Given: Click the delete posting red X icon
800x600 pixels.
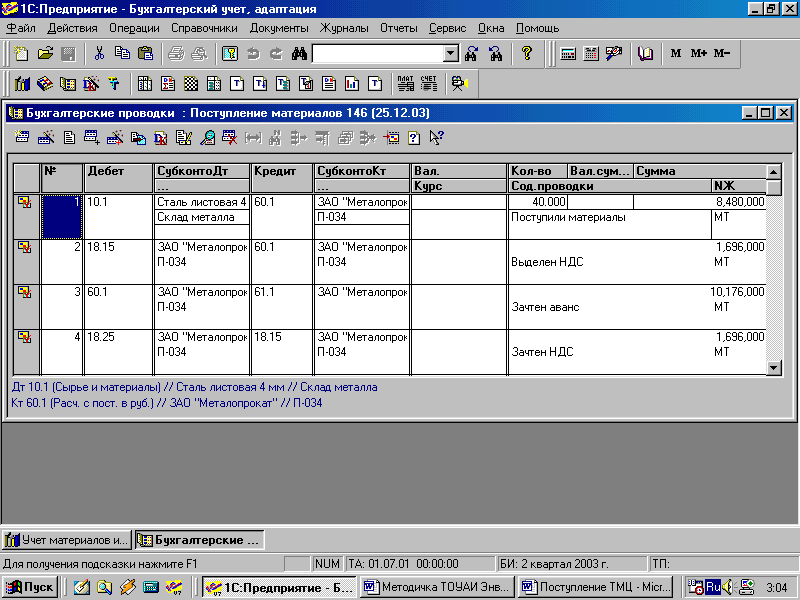Looking at the screenshot, I should 230,138.
